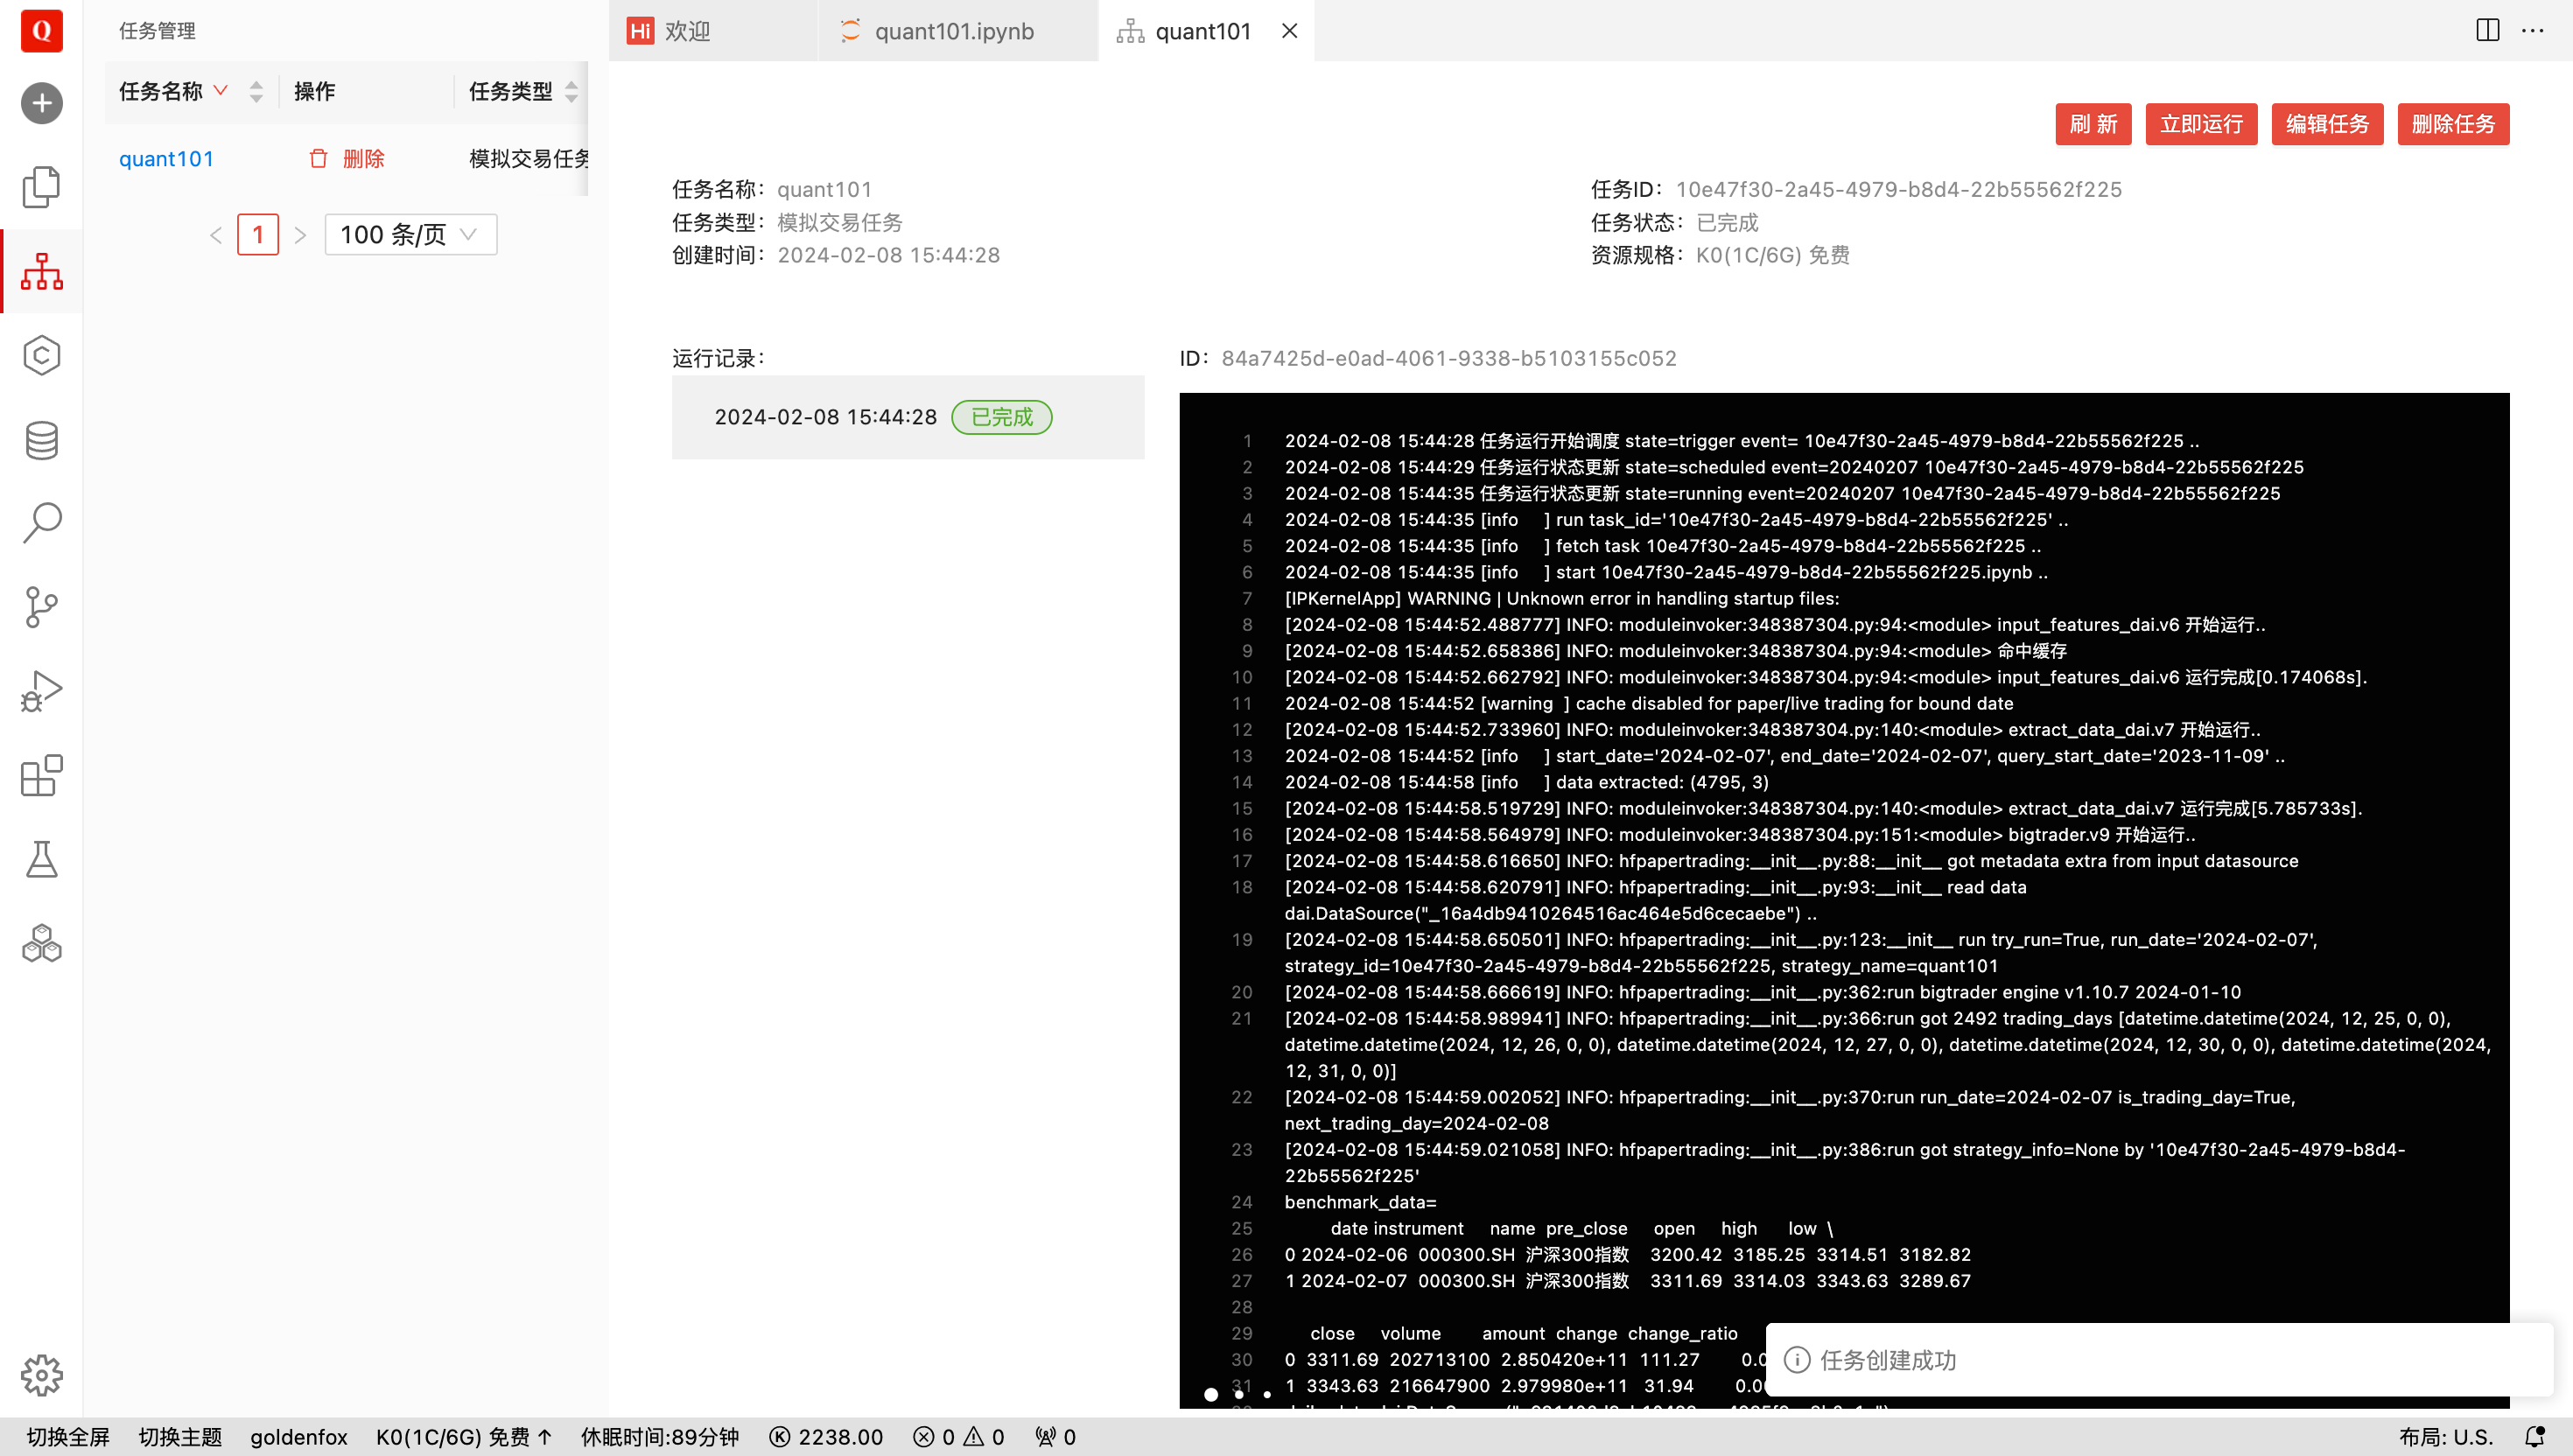Open the settings gear icon

(41, 1376)
